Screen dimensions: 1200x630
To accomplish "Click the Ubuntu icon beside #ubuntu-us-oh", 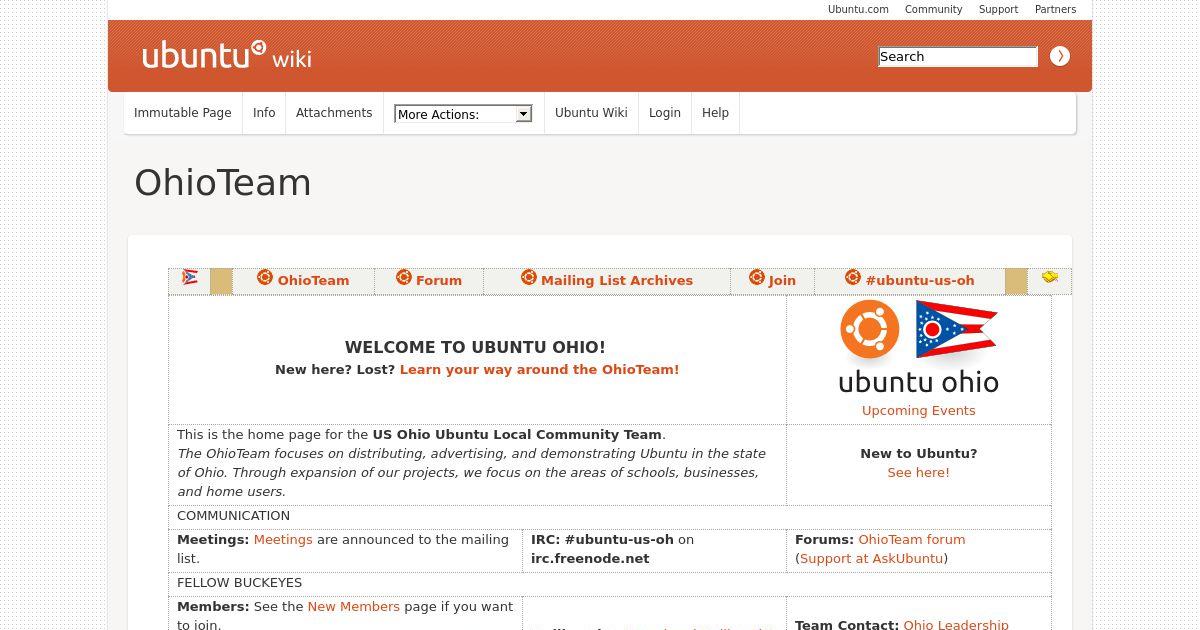I will (x=853, y=277).
